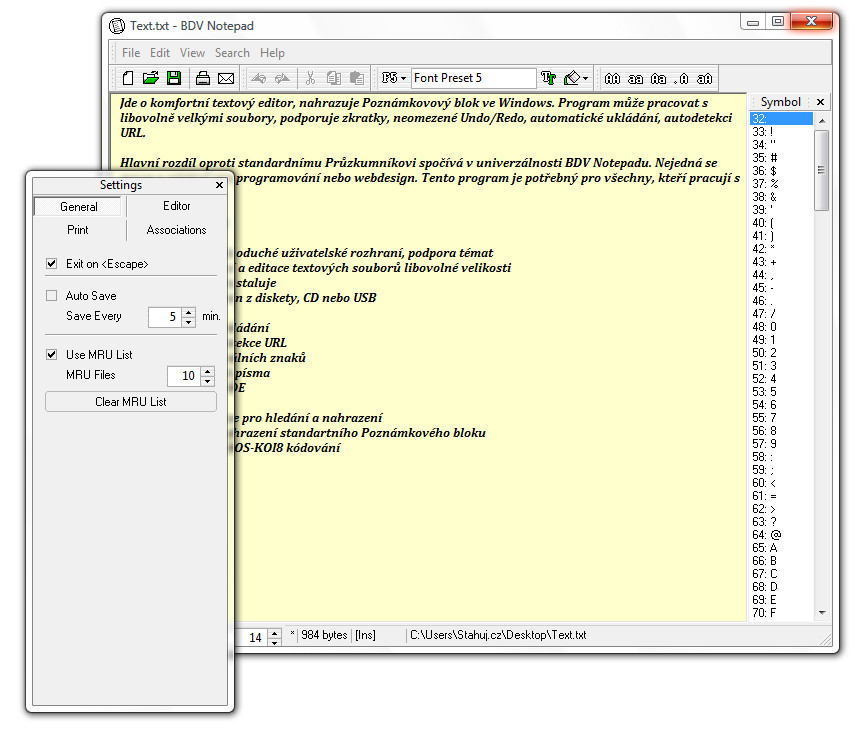This screenshot has width=865, height=731.
Task: Select symbol 64: @ in list
Action: click(x=781, y=535)
